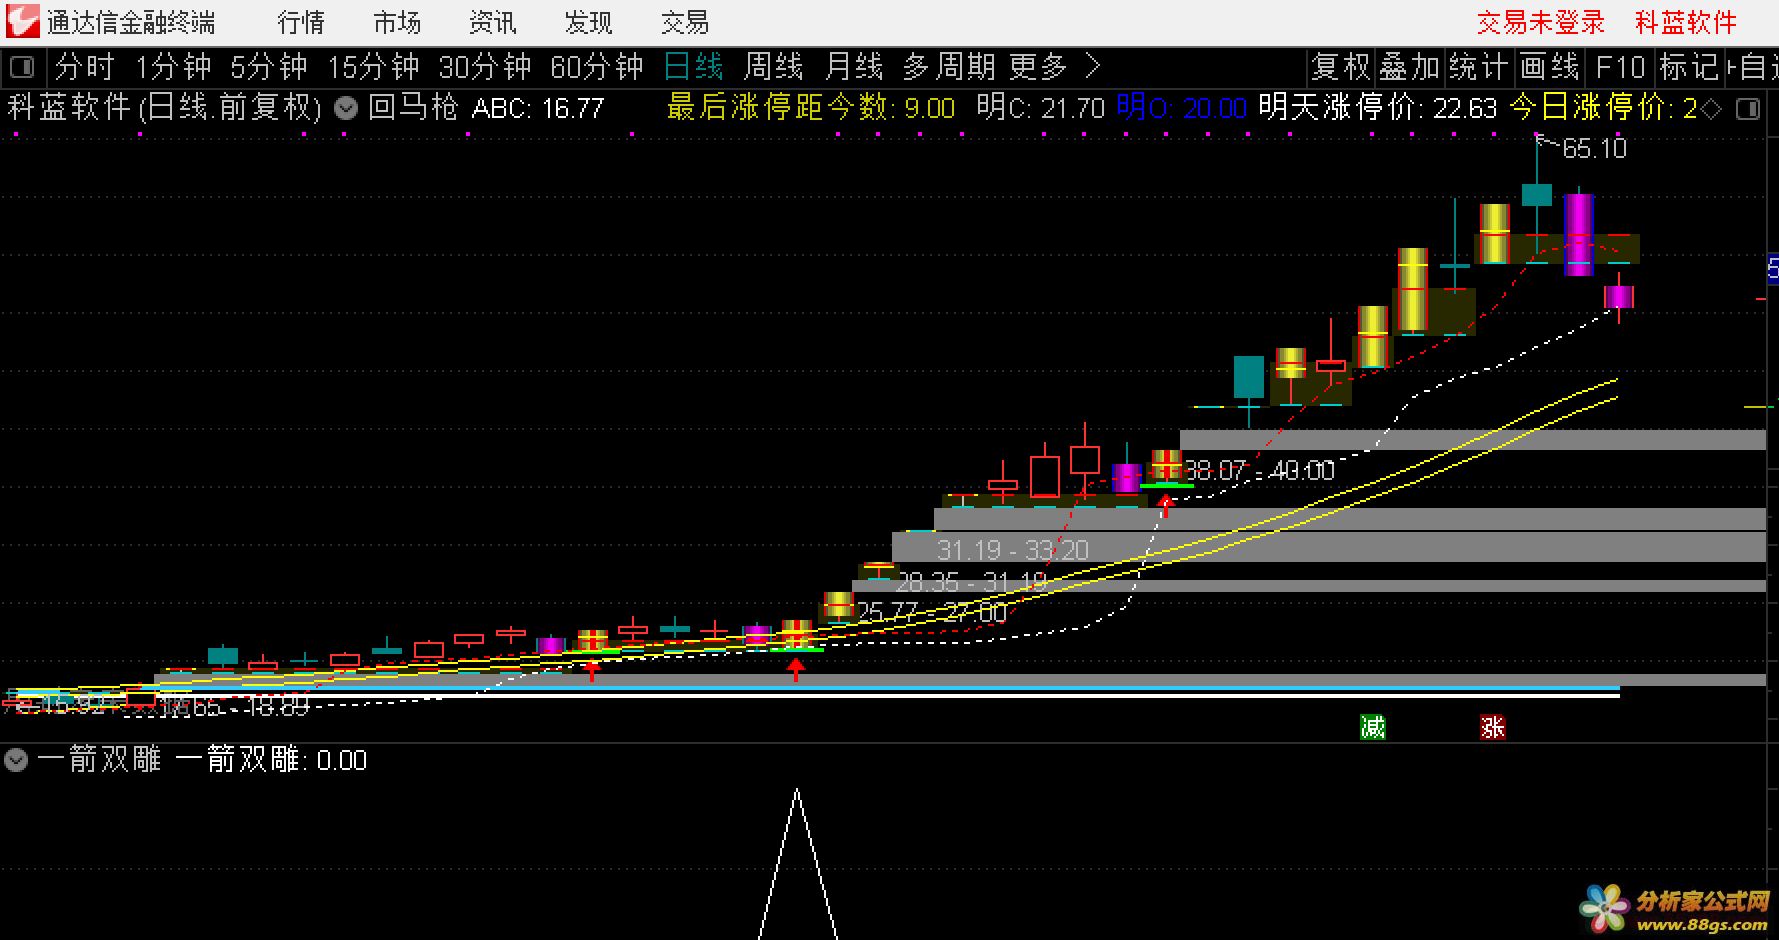The height and width of the screenshot is (940, 1779).
Task: Click 最后涨停距今数: 9.00 text
Action: (x=811, y=107)
